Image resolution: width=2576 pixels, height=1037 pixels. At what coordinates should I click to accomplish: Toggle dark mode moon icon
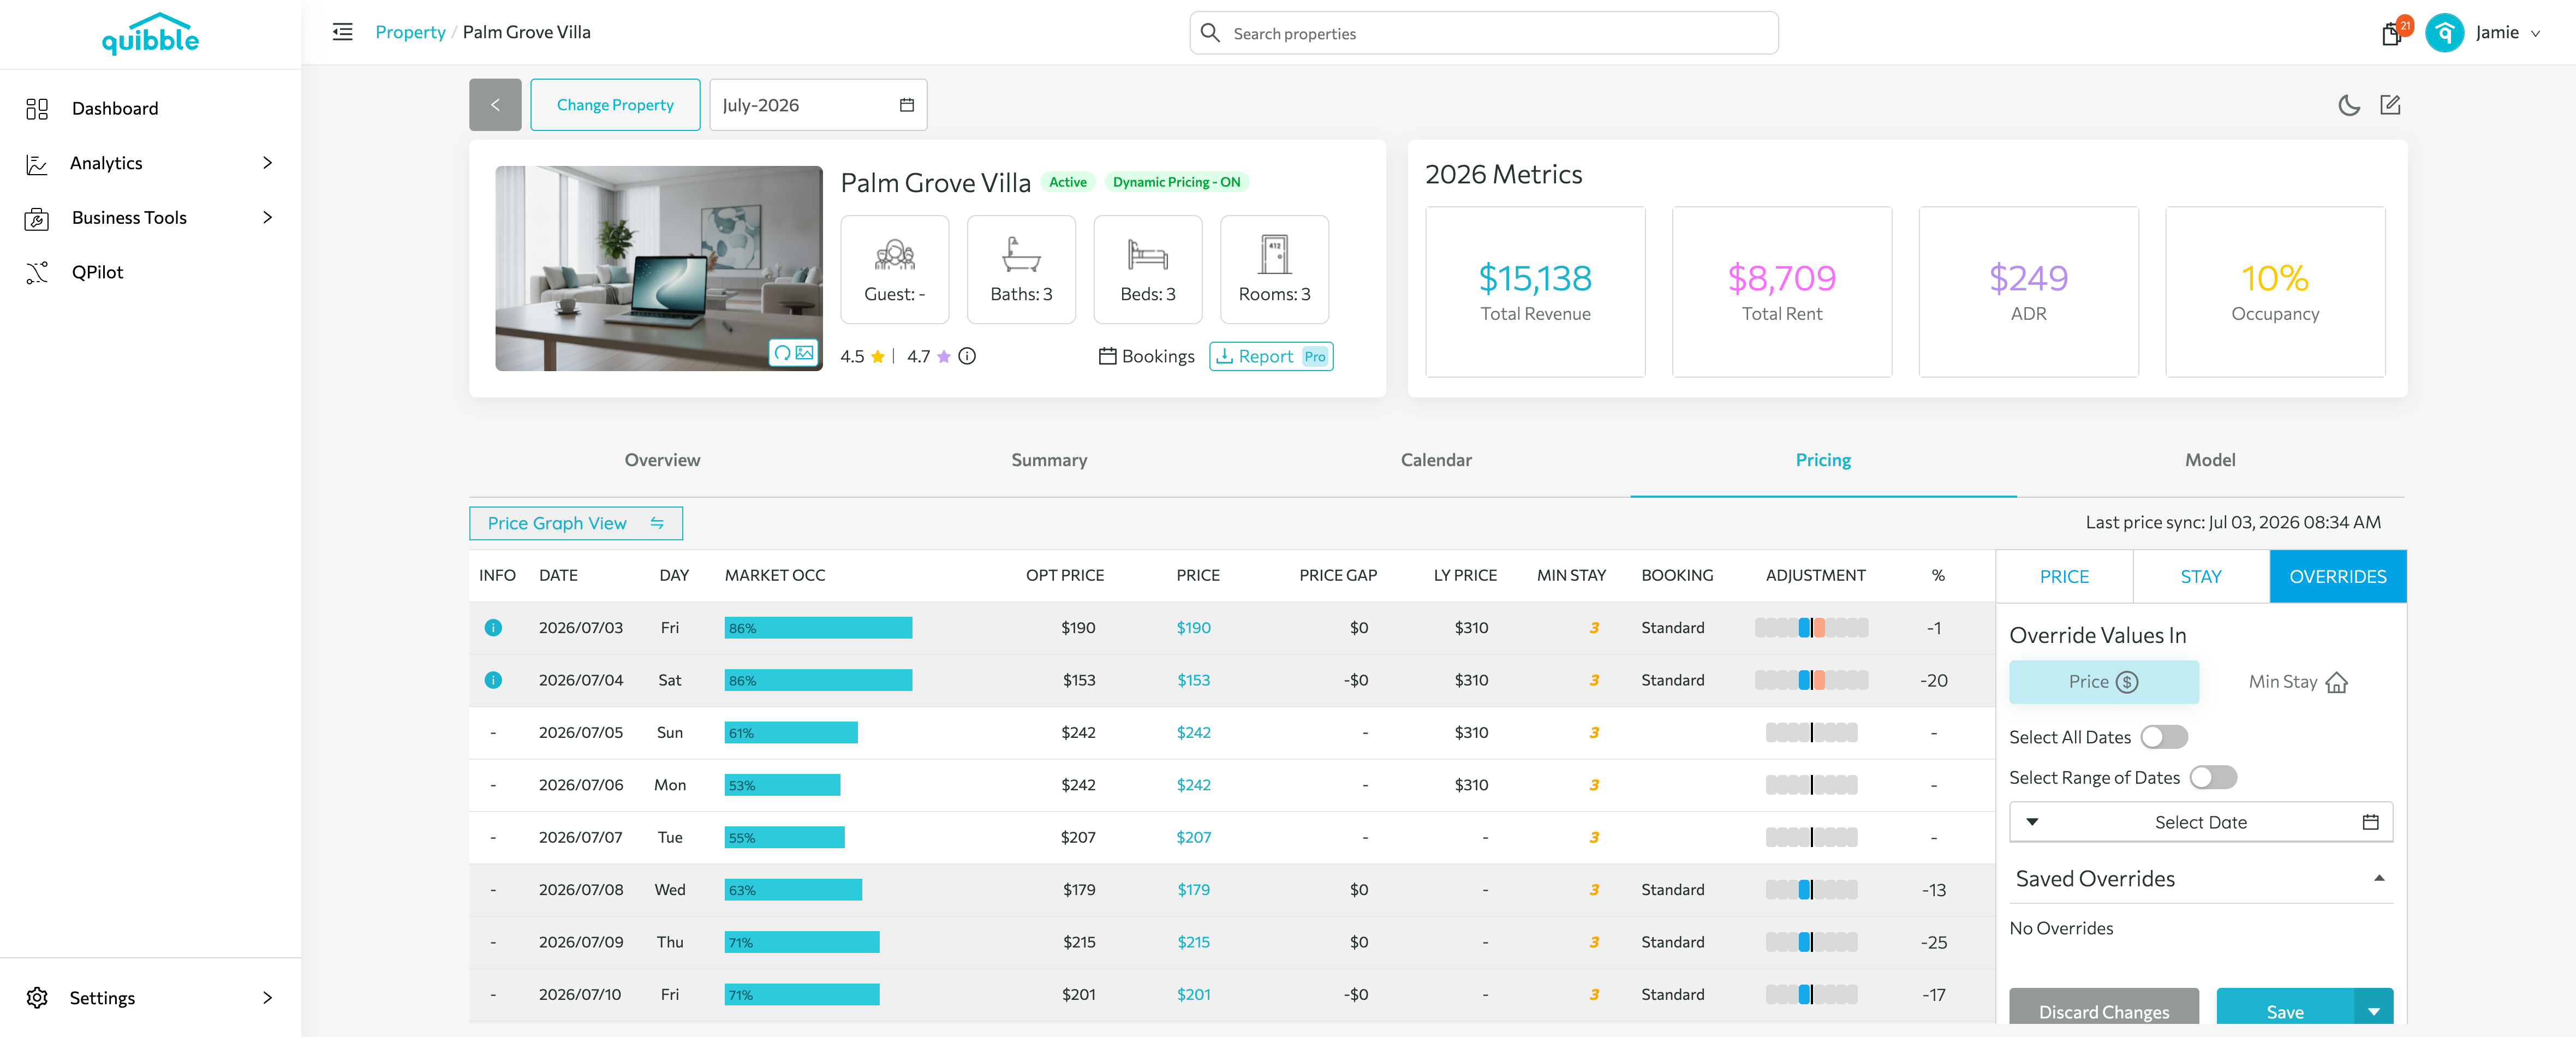pos(2348,105)
